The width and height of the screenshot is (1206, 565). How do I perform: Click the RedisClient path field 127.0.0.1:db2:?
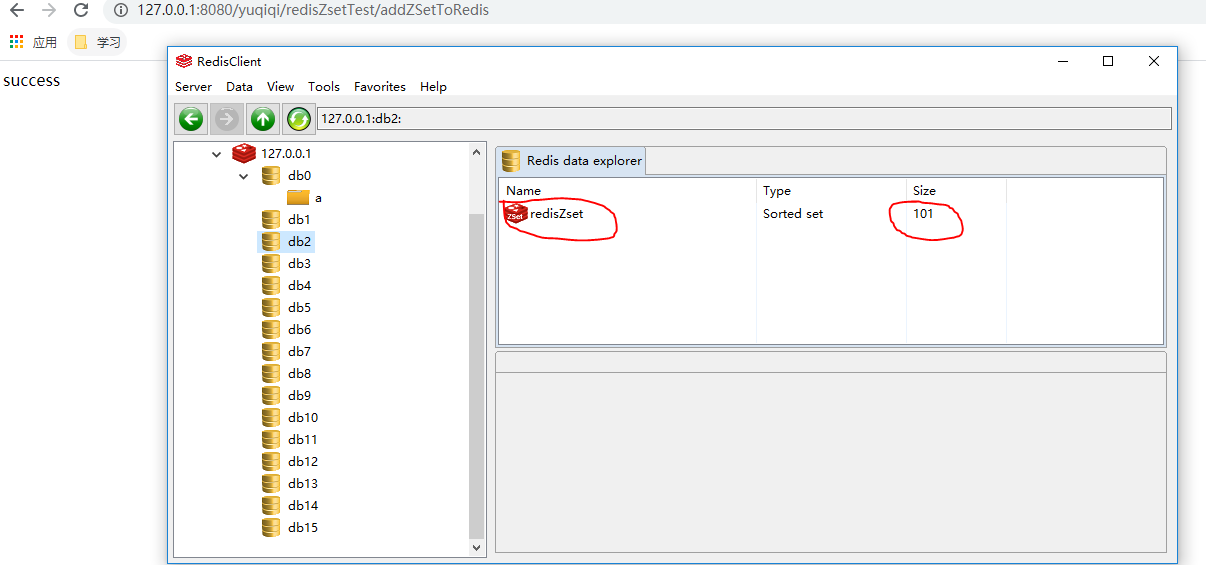pos(744,119)
